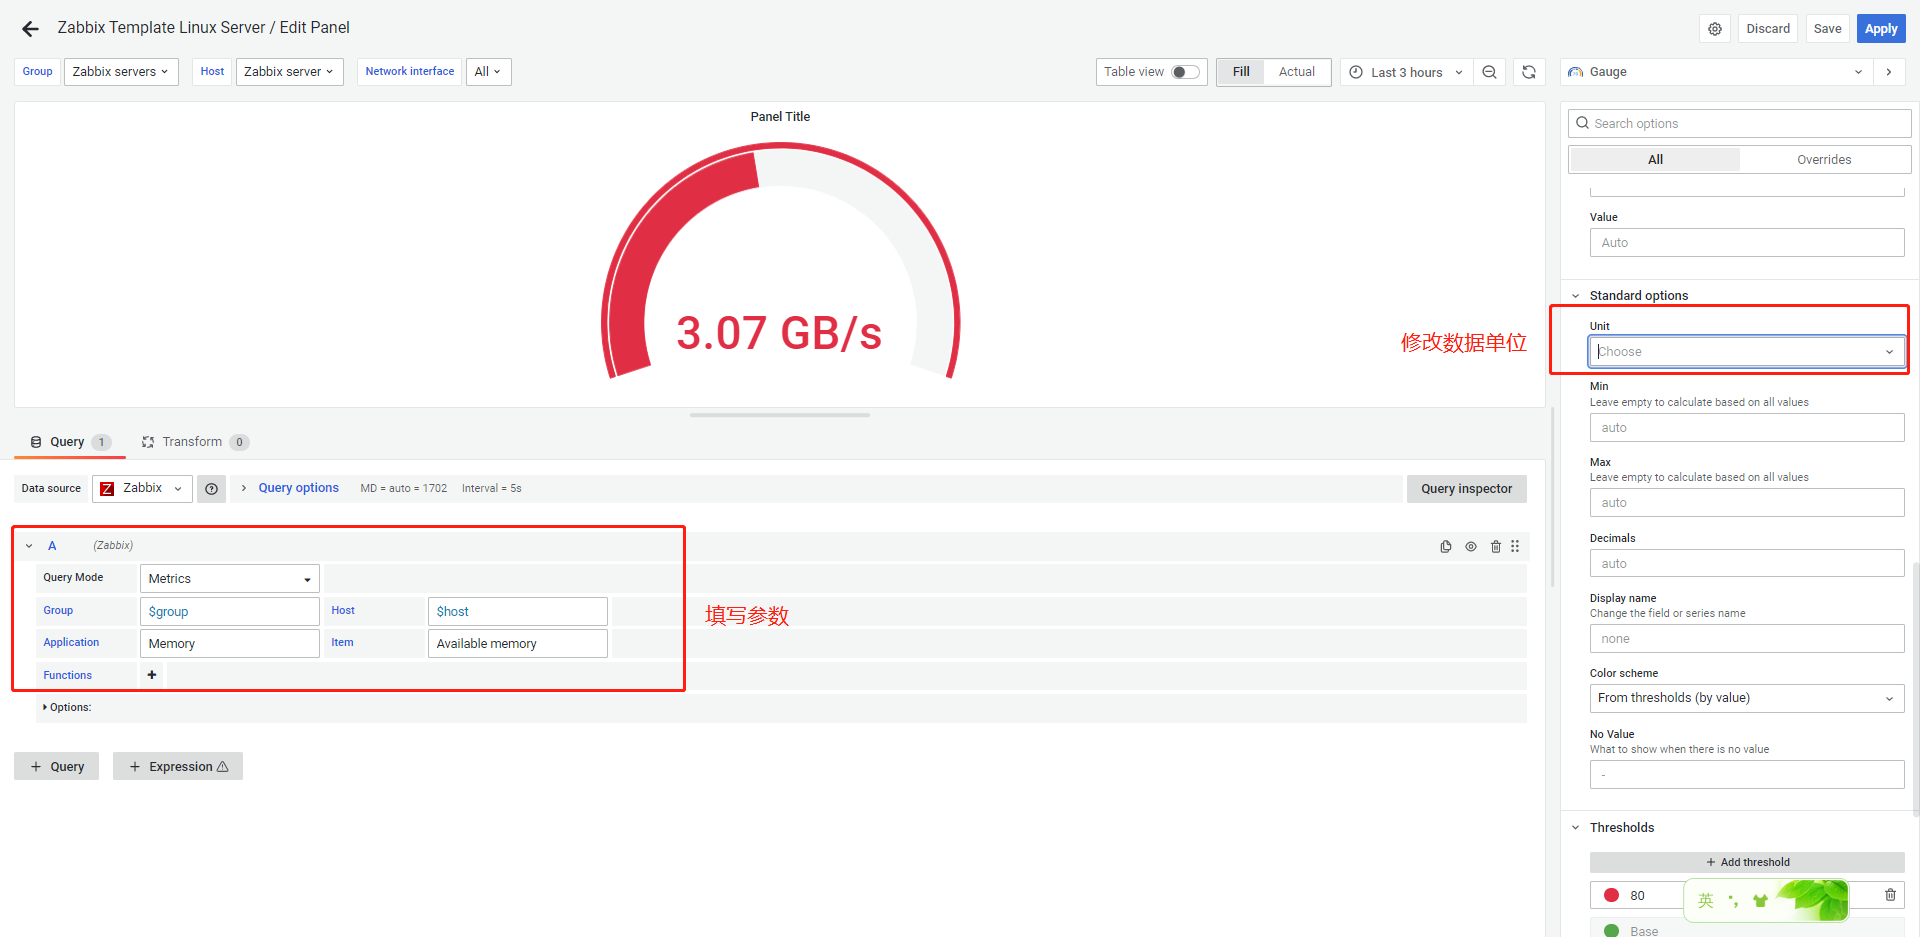The image size is (1920, 937).
Task: Open Network interface All dropdown
Action: pos(488,72)
